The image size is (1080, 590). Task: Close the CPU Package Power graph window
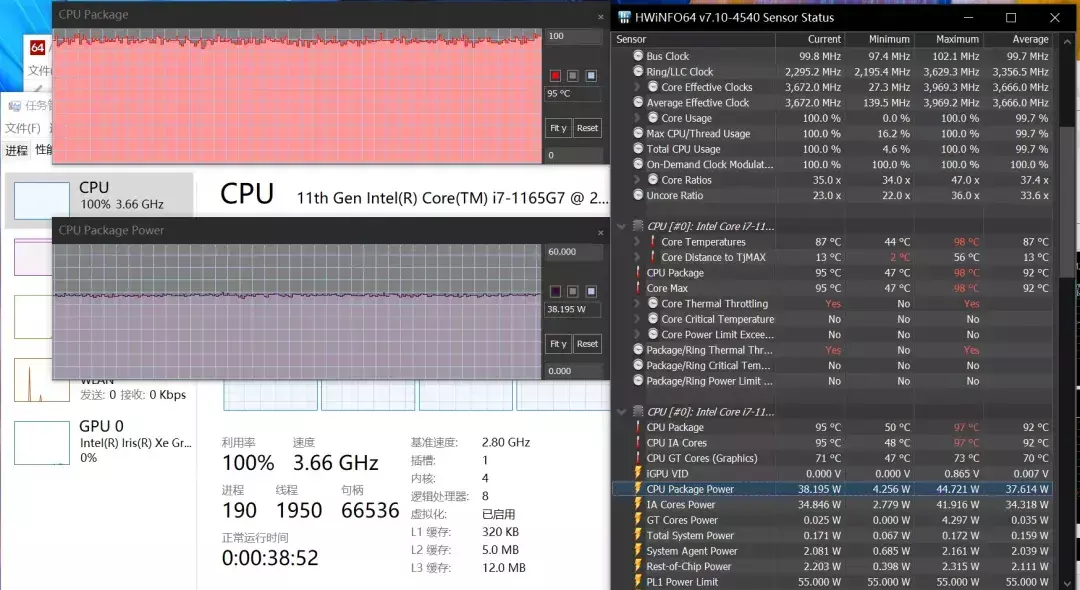coord(601,233)
